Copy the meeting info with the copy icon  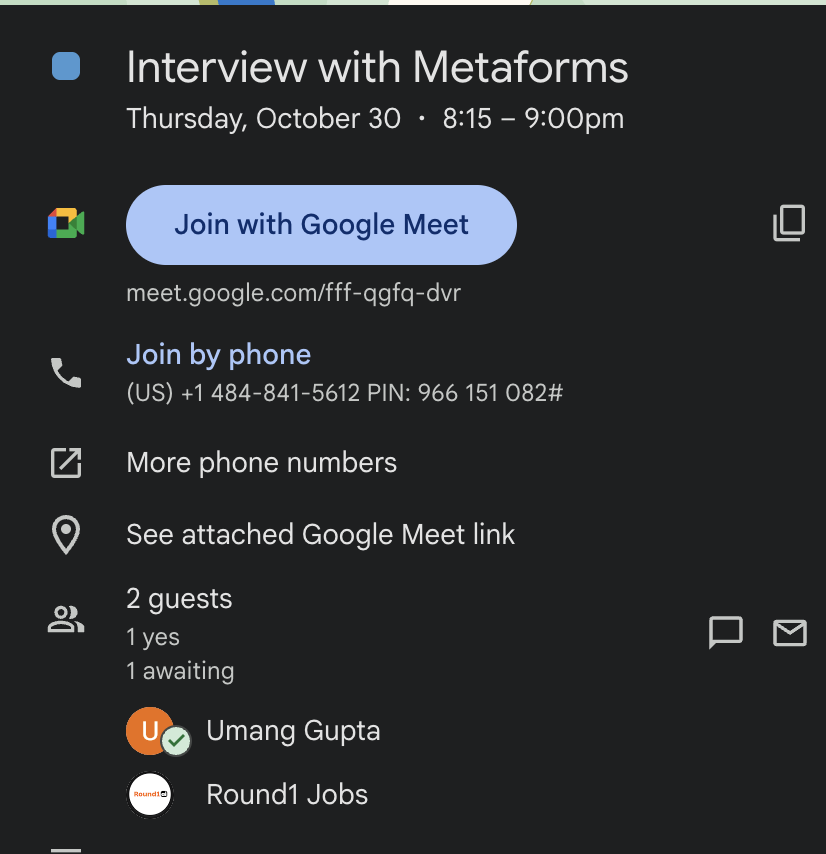tap(789, 223)
